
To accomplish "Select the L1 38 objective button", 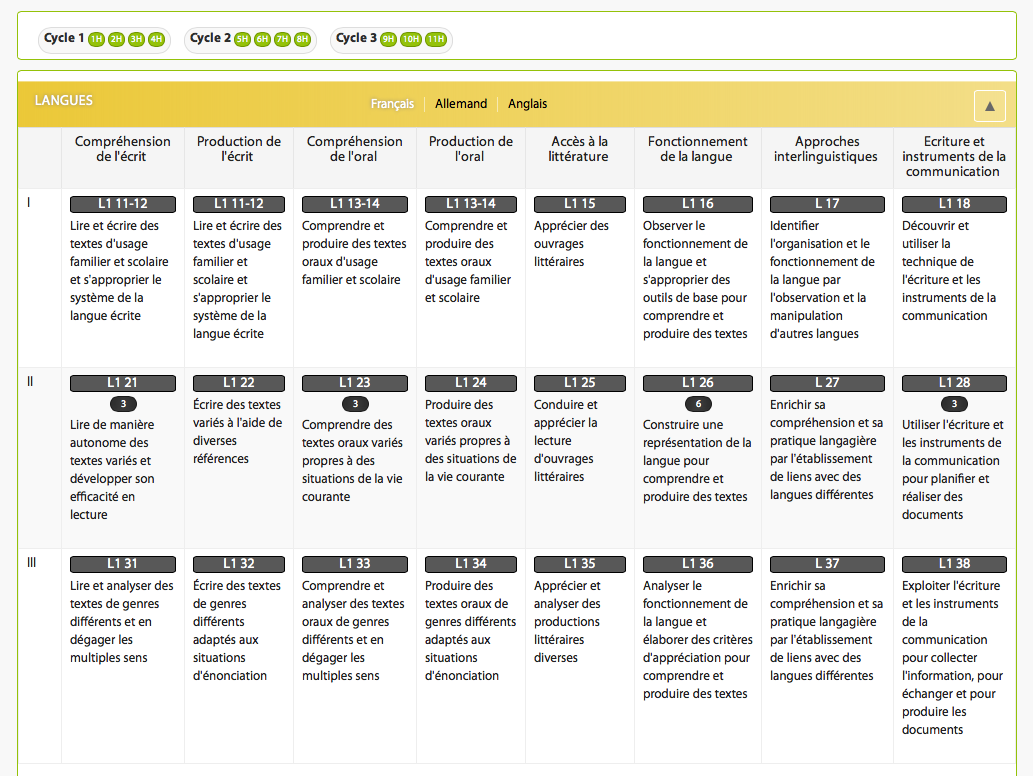I will [x=954, y=564].
